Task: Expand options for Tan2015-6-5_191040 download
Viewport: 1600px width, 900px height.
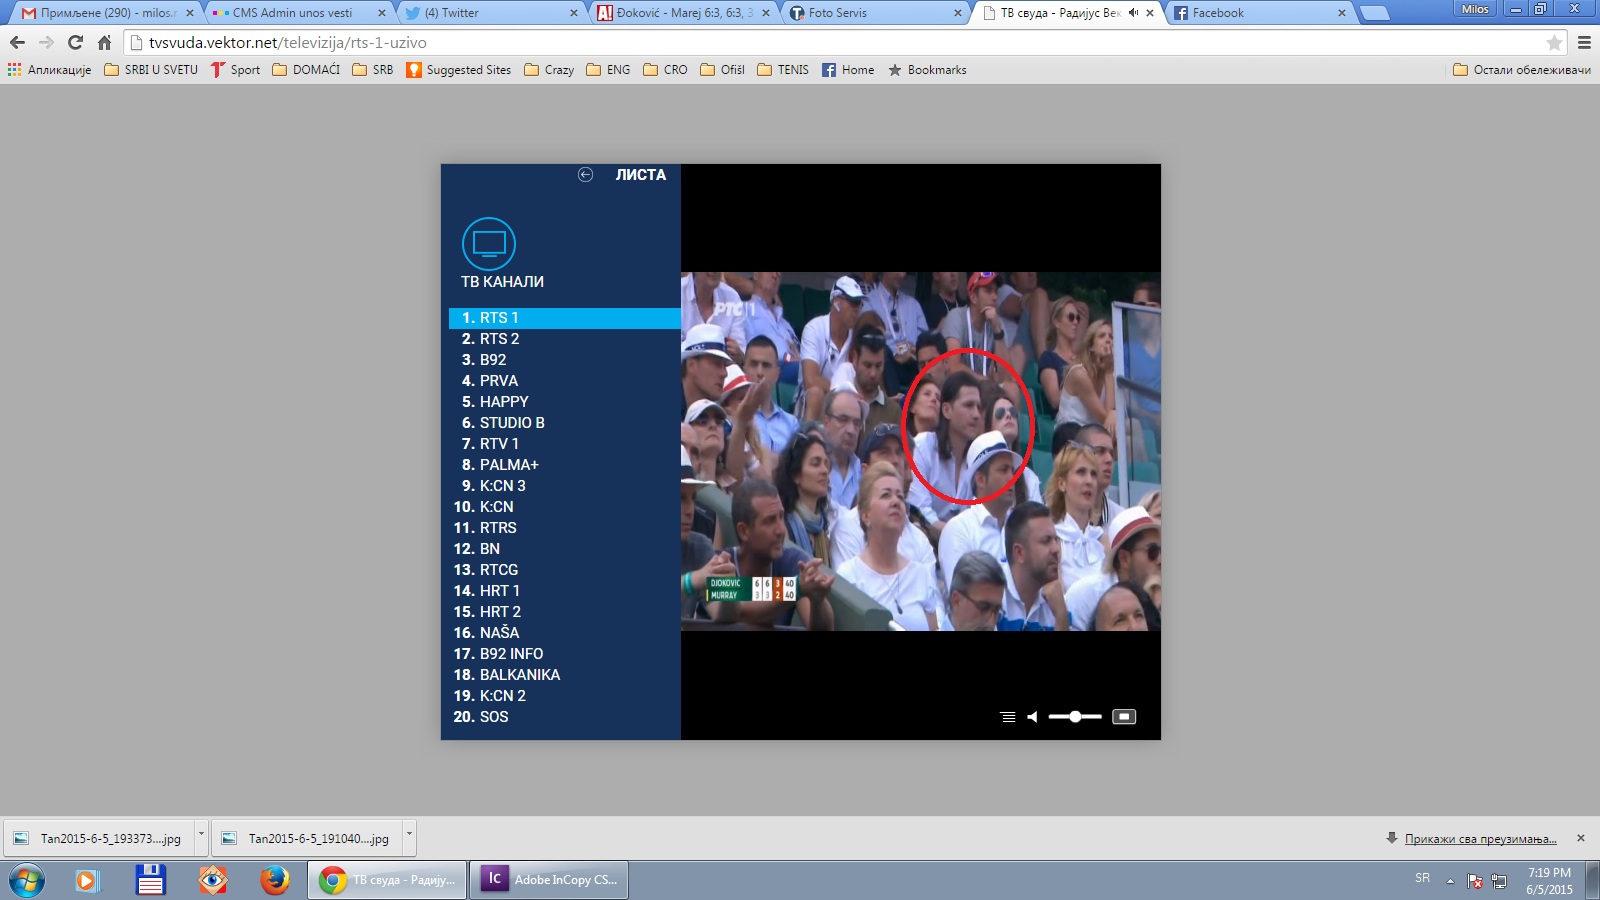Action: point(408,838)
